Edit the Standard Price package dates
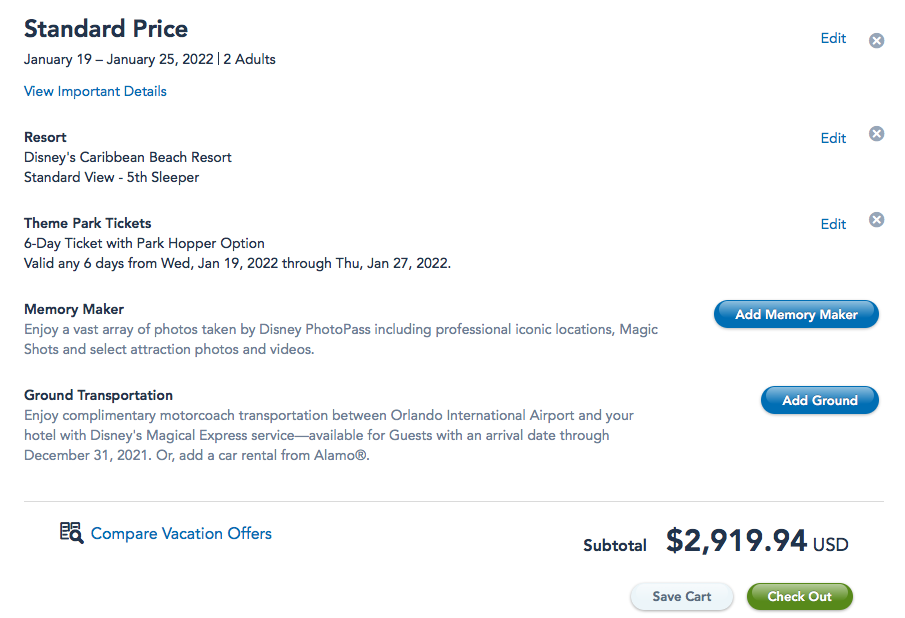The height and width of the screenshot is (618, 905). point(833,39)
